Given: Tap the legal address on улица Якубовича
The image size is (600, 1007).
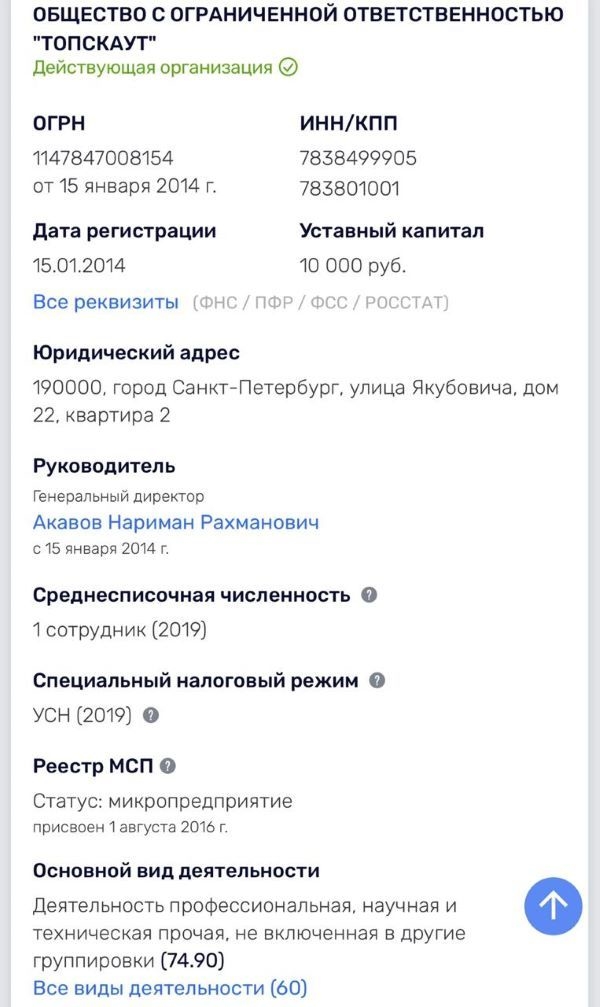Looking at the screenshot, I should point(295,401).
